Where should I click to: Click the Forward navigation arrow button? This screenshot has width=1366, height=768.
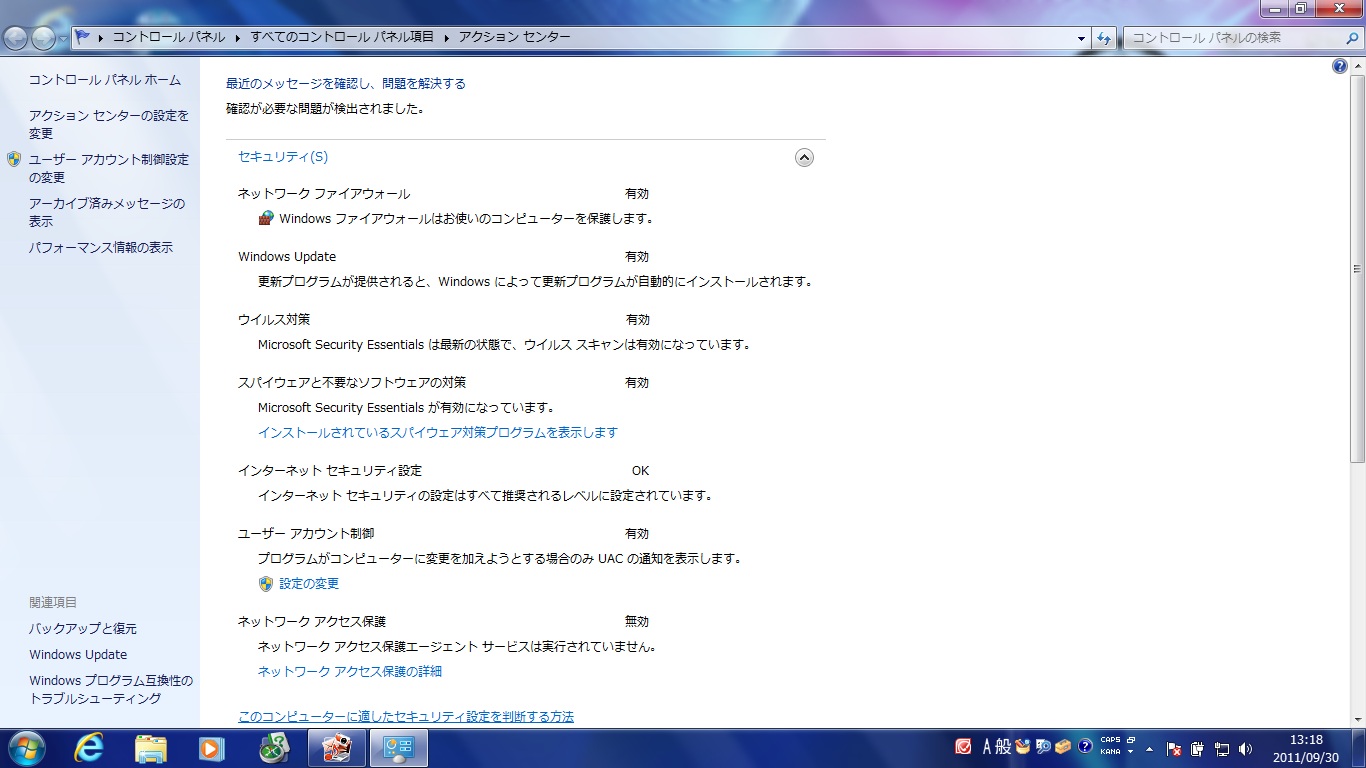click(x=44, y=38)
